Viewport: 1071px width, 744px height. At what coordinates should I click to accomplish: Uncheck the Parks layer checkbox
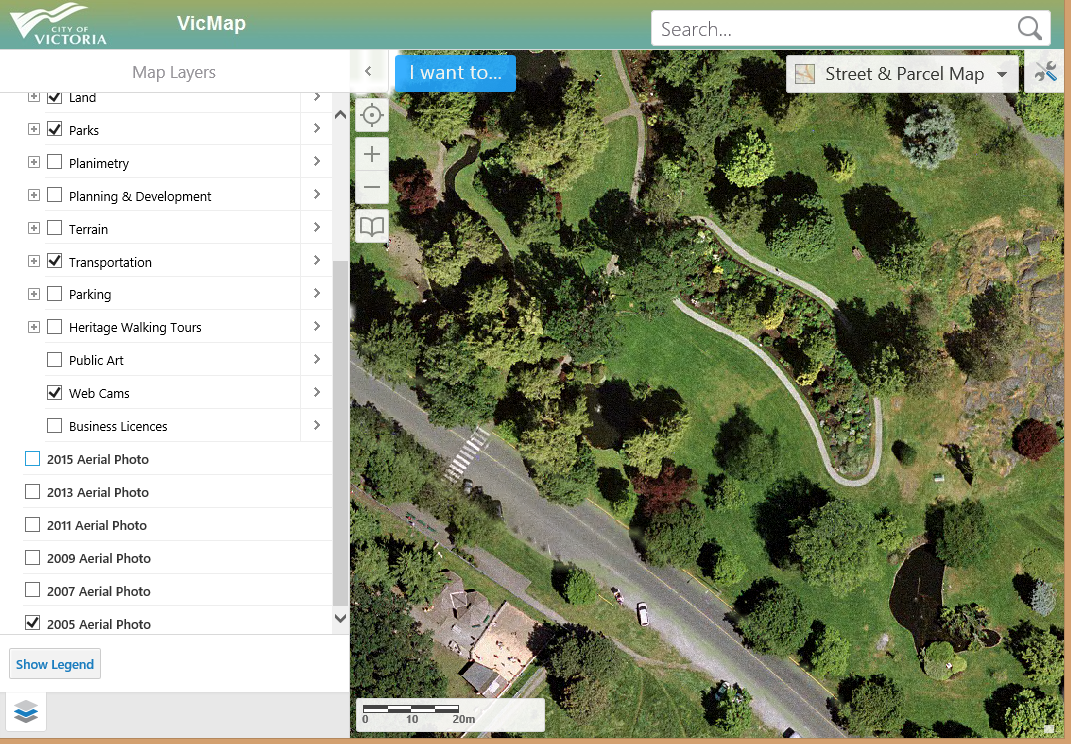pyautogui.click(x=55, y=129)
